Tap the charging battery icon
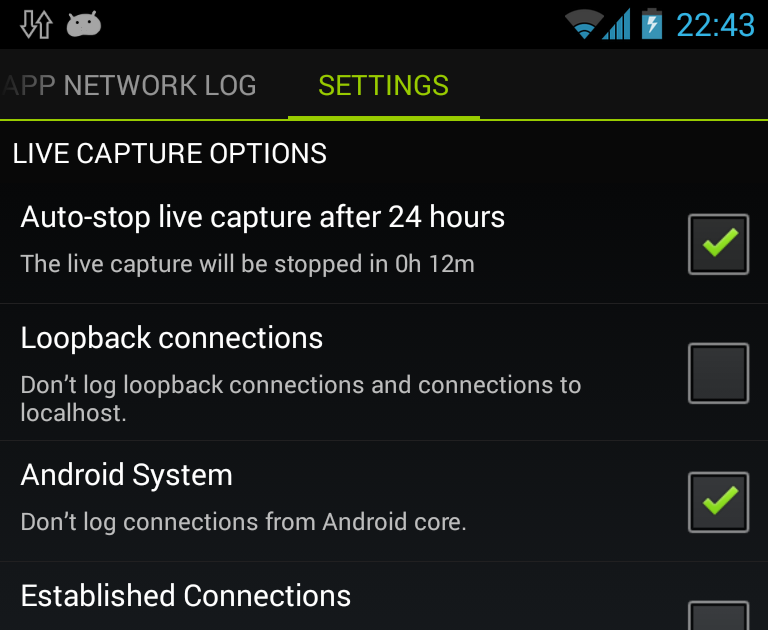This screenshot has width=768, height=630. coord(652,24)
